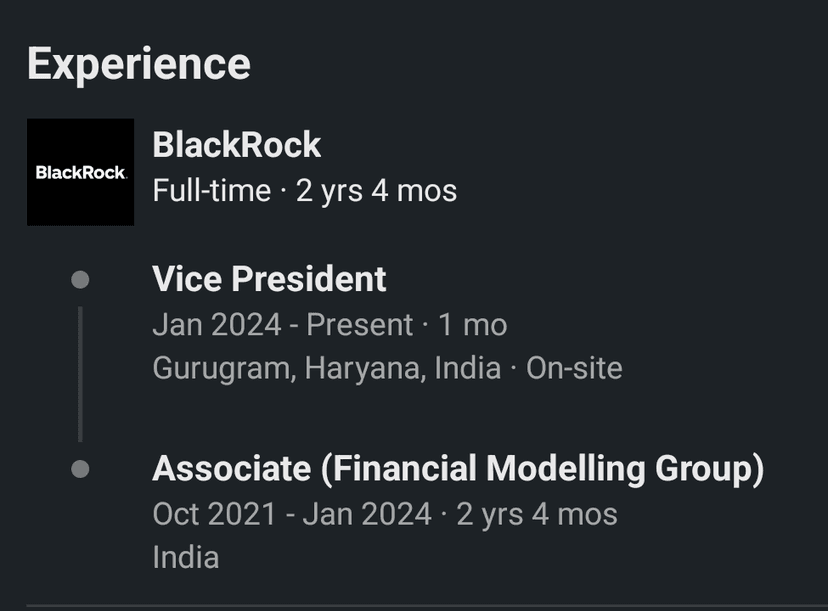Click the "On-site" workplace type label
828x611 pixels.
(x=574, y=368)
